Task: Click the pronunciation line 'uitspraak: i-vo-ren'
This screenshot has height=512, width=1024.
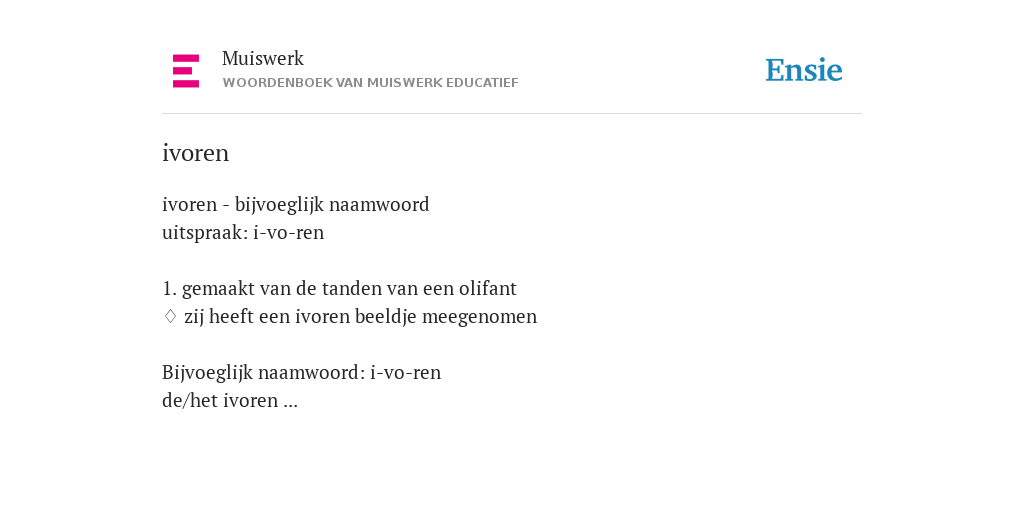Action: point(243,232)
